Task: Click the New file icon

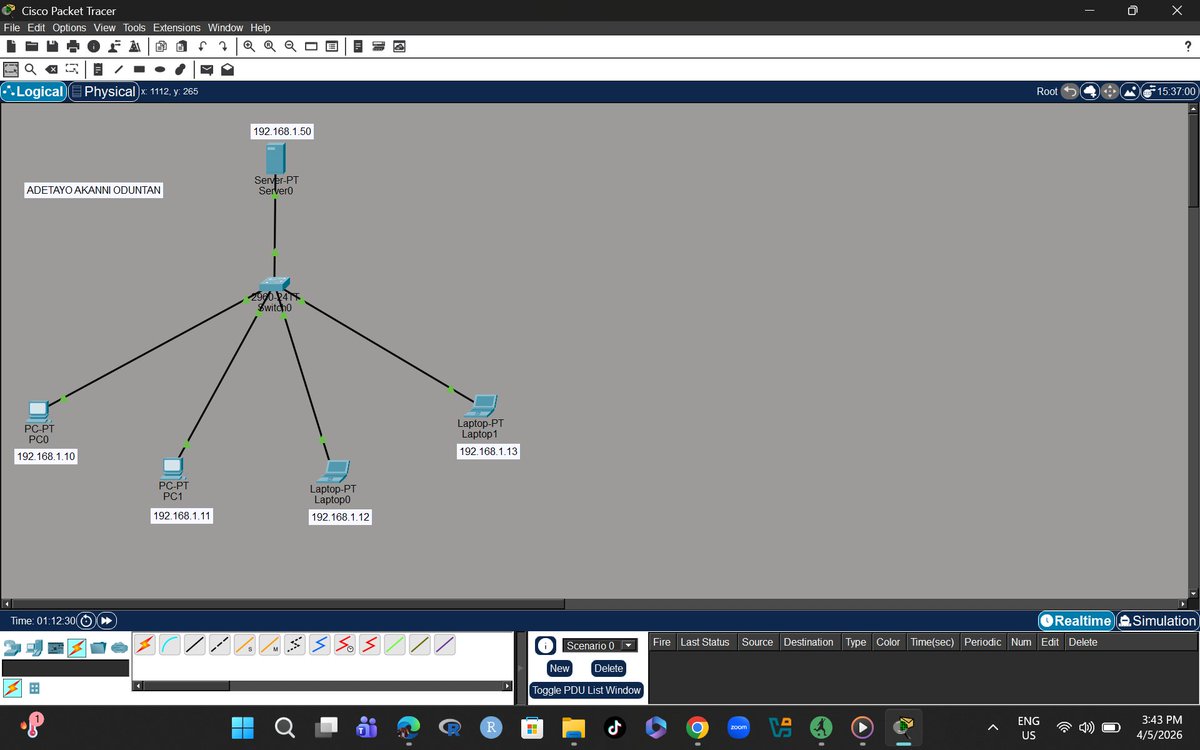Action: (x=11, y=46)
